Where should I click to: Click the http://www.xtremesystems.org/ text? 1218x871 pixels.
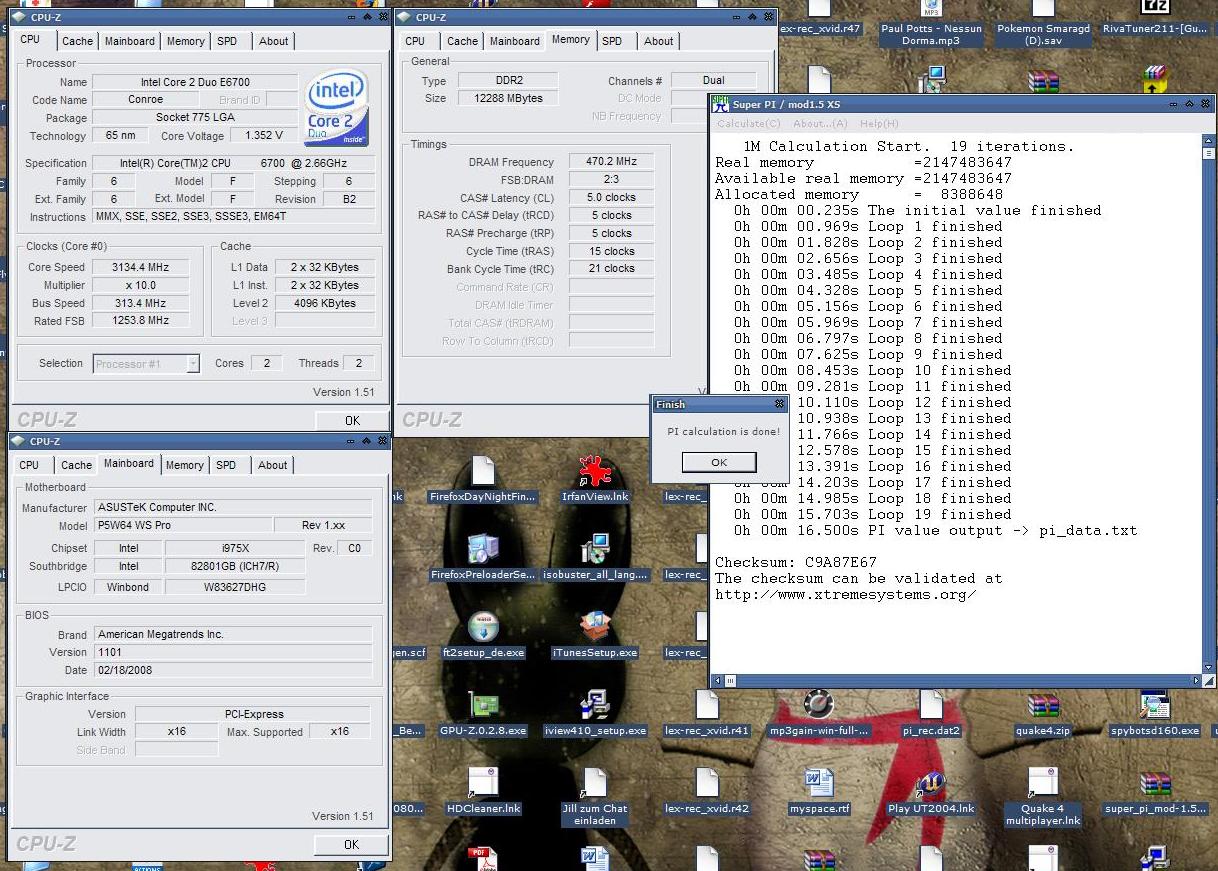coord(845,594)
